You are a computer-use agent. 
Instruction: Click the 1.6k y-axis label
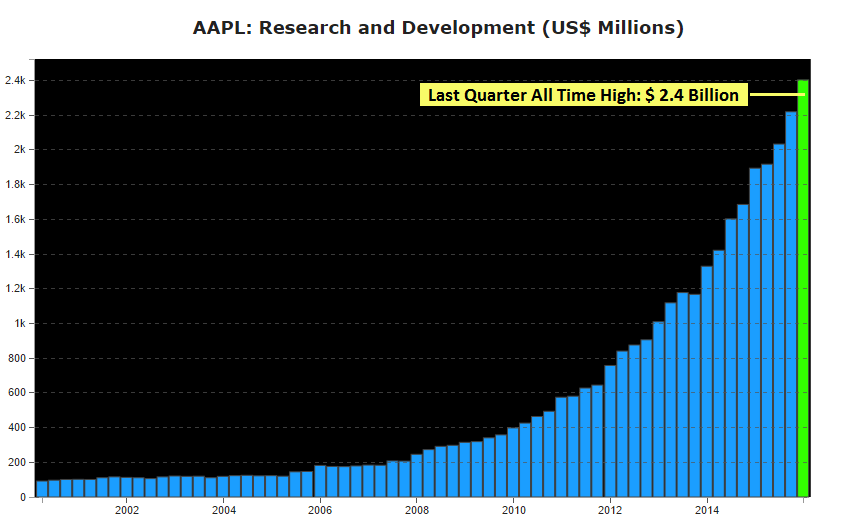coord(15,220)
